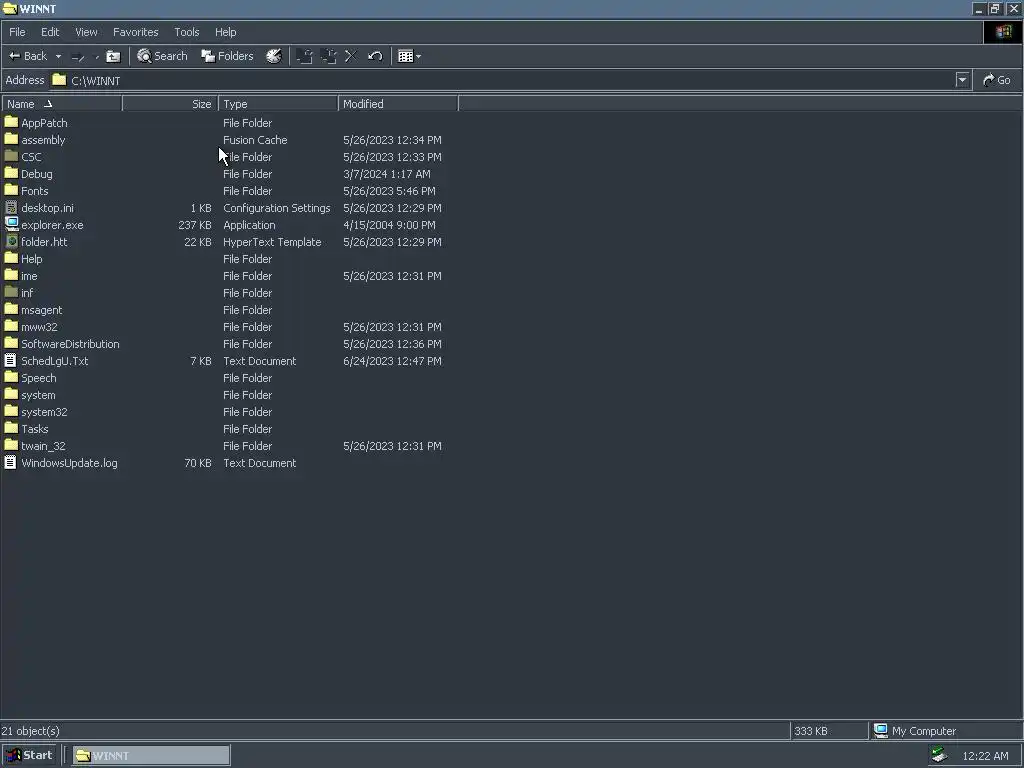1024x768 pixels.
Task: Select the folder.htt file icon
Action: (11, 242)
